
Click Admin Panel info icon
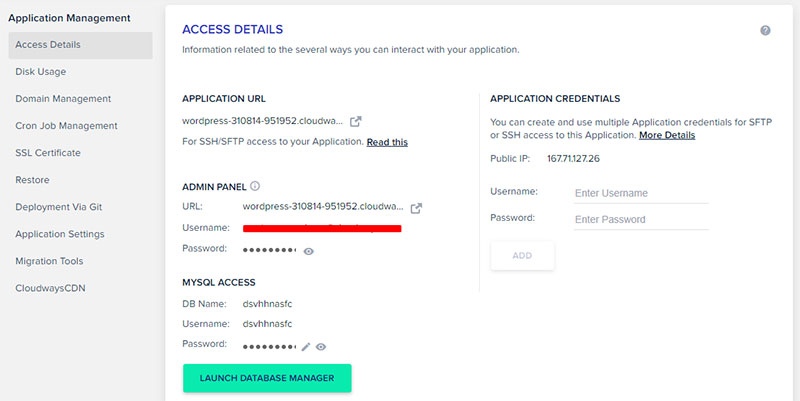(x=255, y=186)
